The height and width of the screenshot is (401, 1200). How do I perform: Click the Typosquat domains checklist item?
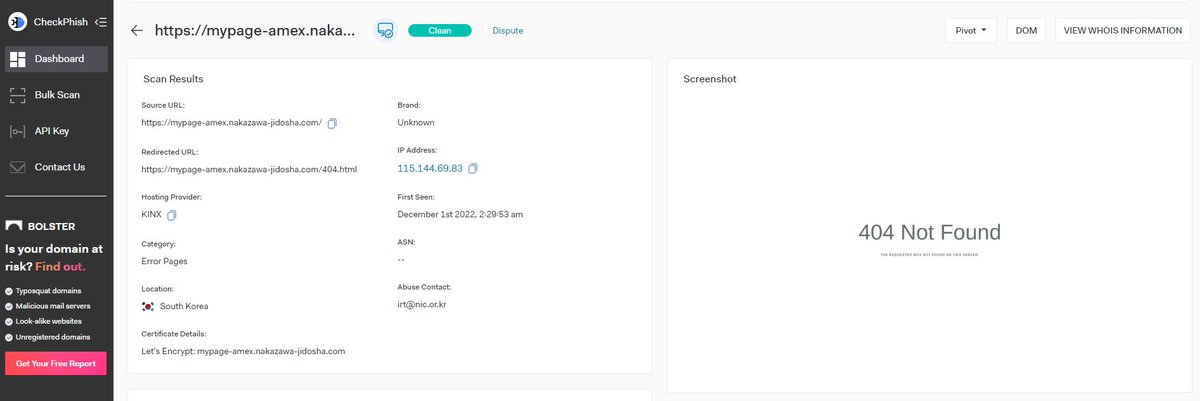coord(51,291)
